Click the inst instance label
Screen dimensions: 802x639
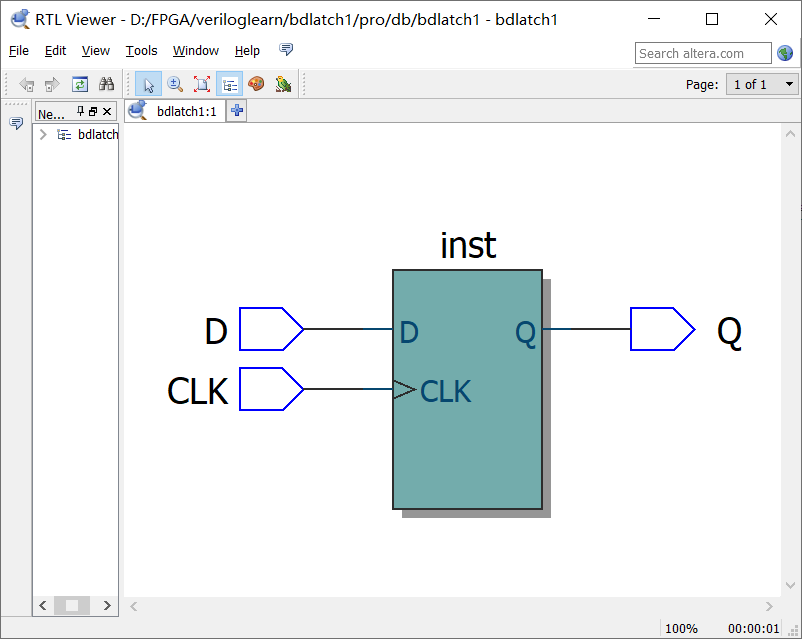point(468,245)
